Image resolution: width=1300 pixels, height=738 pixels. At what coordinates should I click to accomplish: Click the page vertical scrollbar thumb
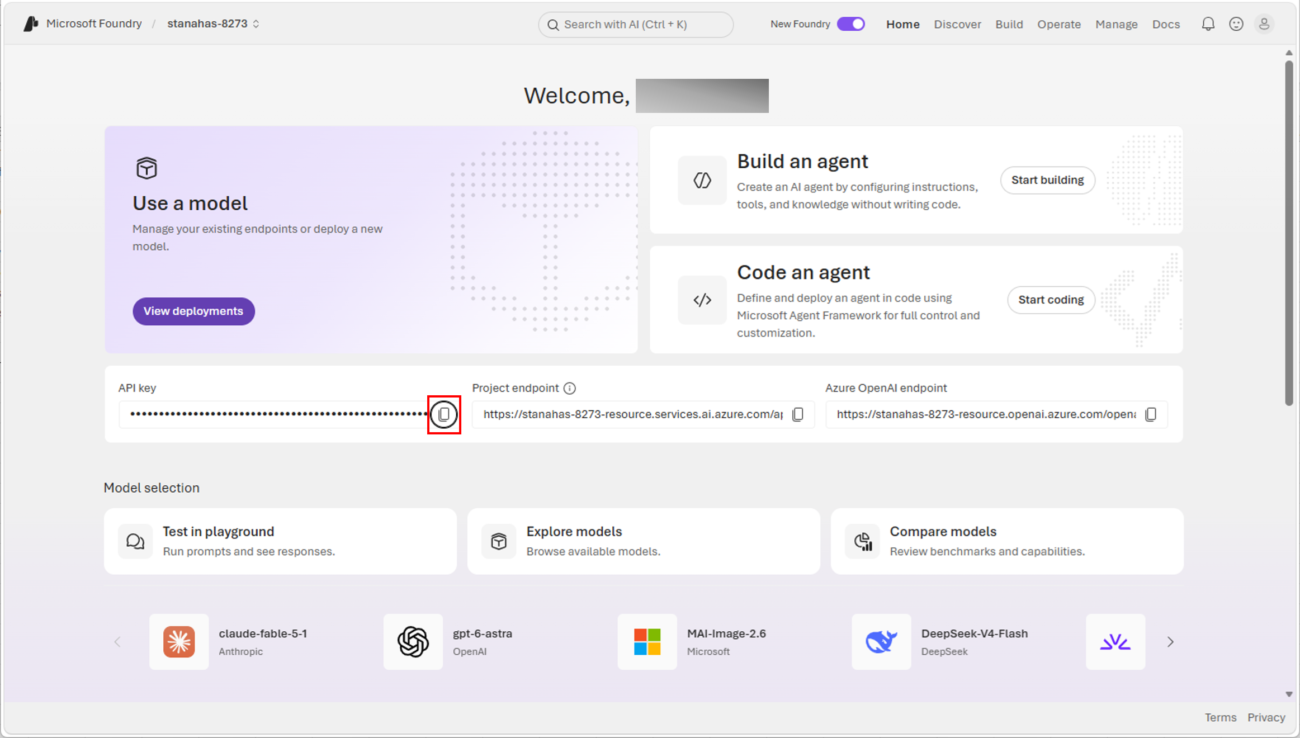coord(1289,234)
